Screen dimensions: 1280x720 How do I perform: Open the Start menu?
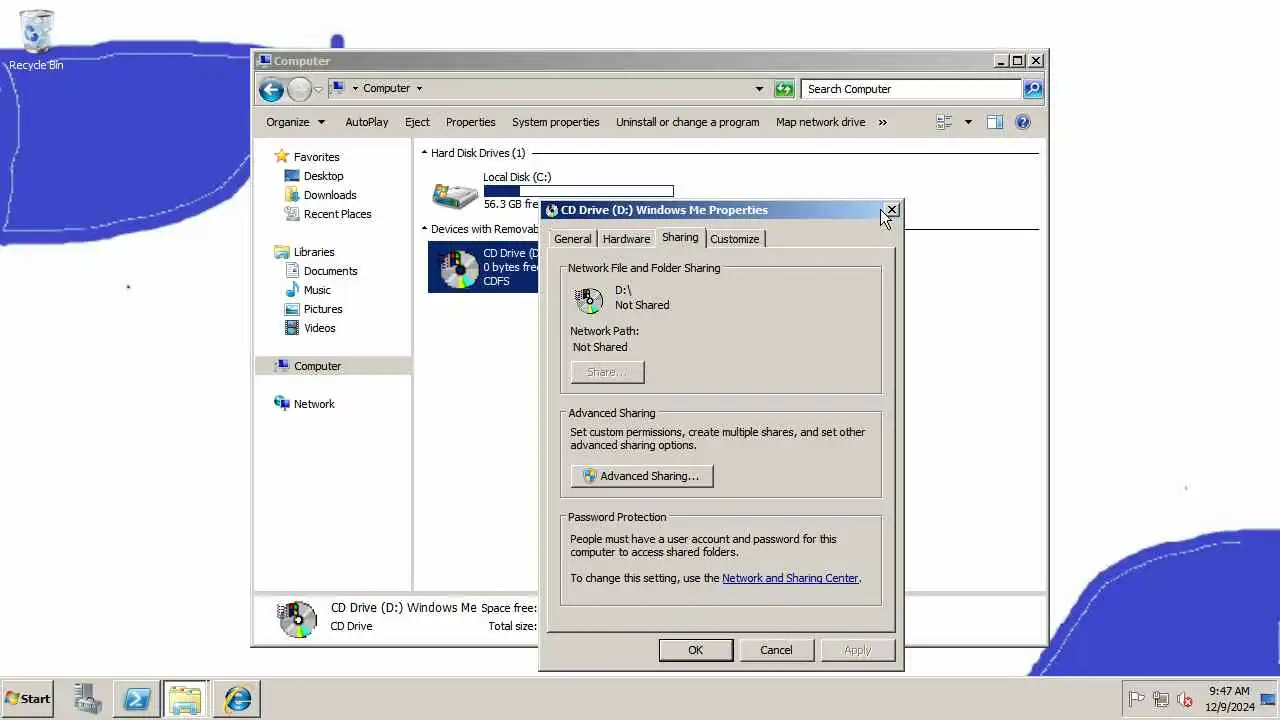tap(27, 699)
